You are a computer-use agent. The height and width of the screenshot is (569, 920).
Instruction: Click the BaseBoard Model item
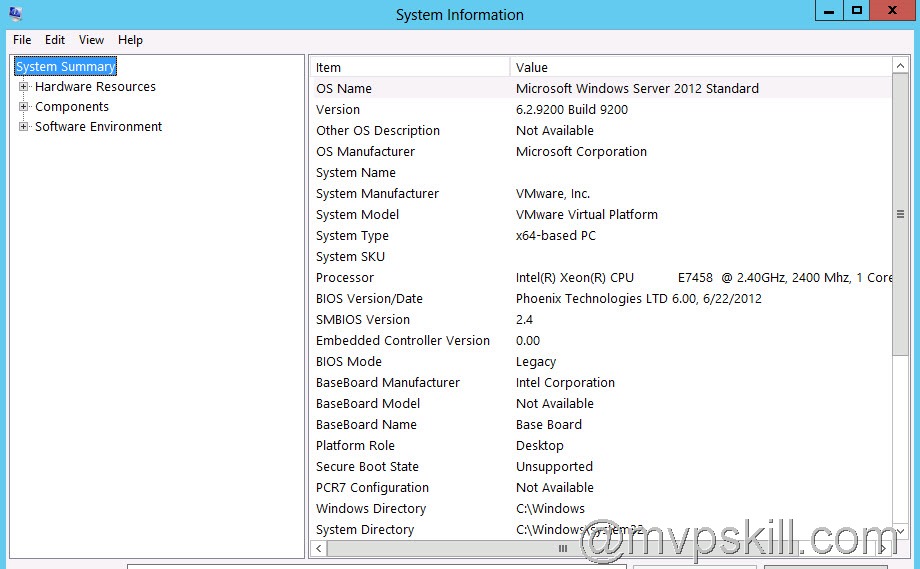(x=368, y=404)
